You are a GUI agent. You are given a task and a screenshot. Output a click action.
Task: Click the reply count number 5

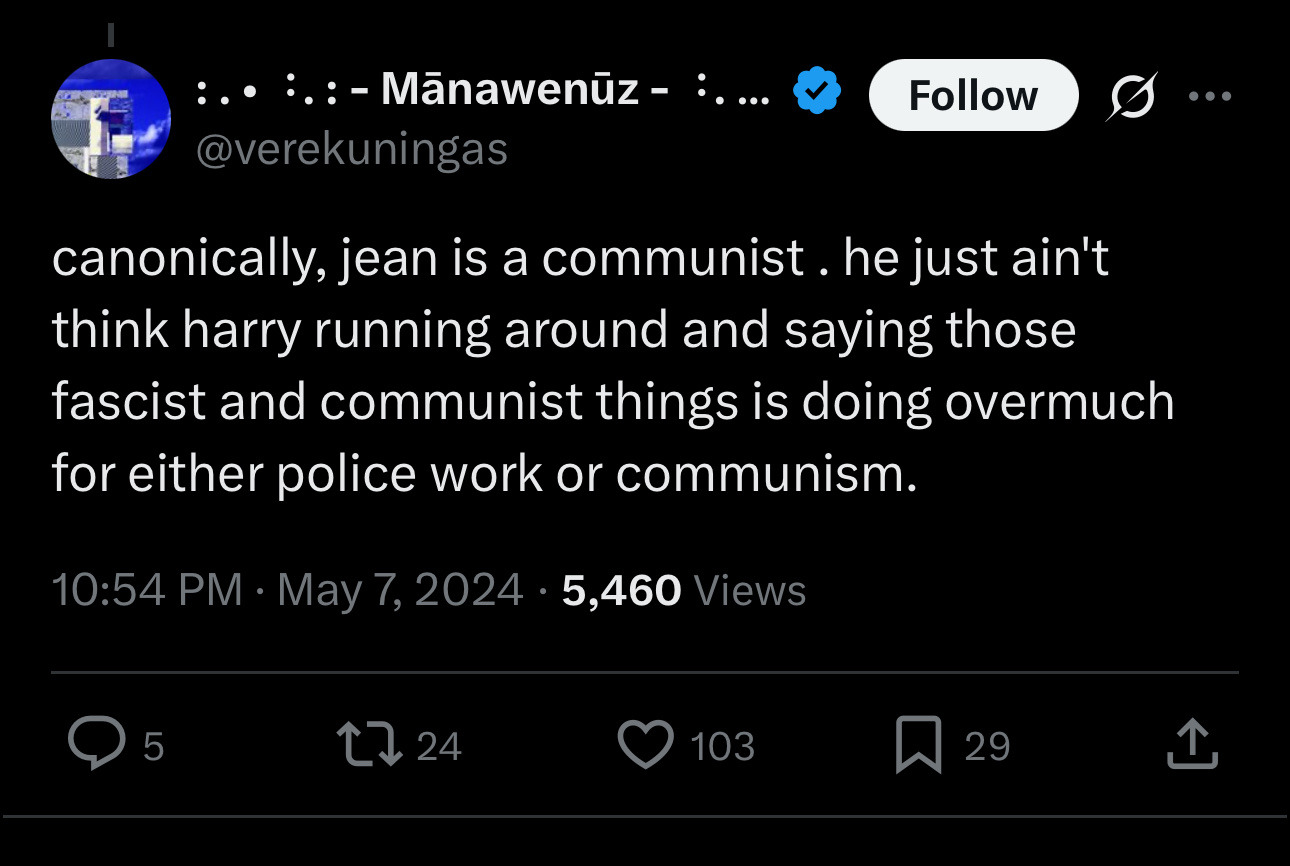point(152,747)
